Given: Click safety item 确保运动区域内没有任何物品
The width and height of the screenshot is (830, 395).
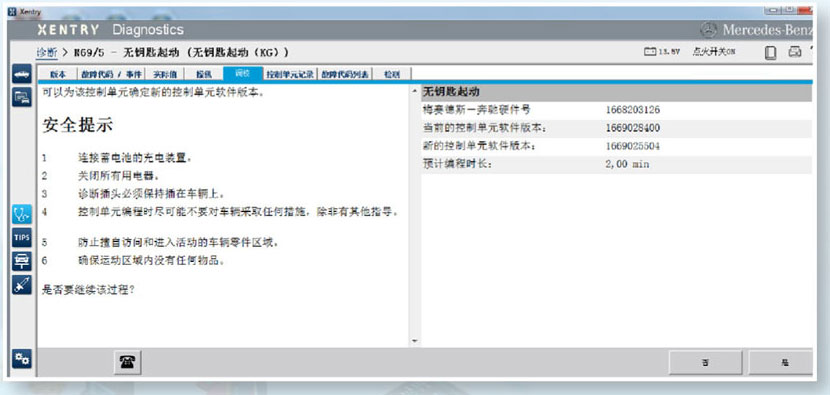Looking at the screenshot, I should click(151, 261).
